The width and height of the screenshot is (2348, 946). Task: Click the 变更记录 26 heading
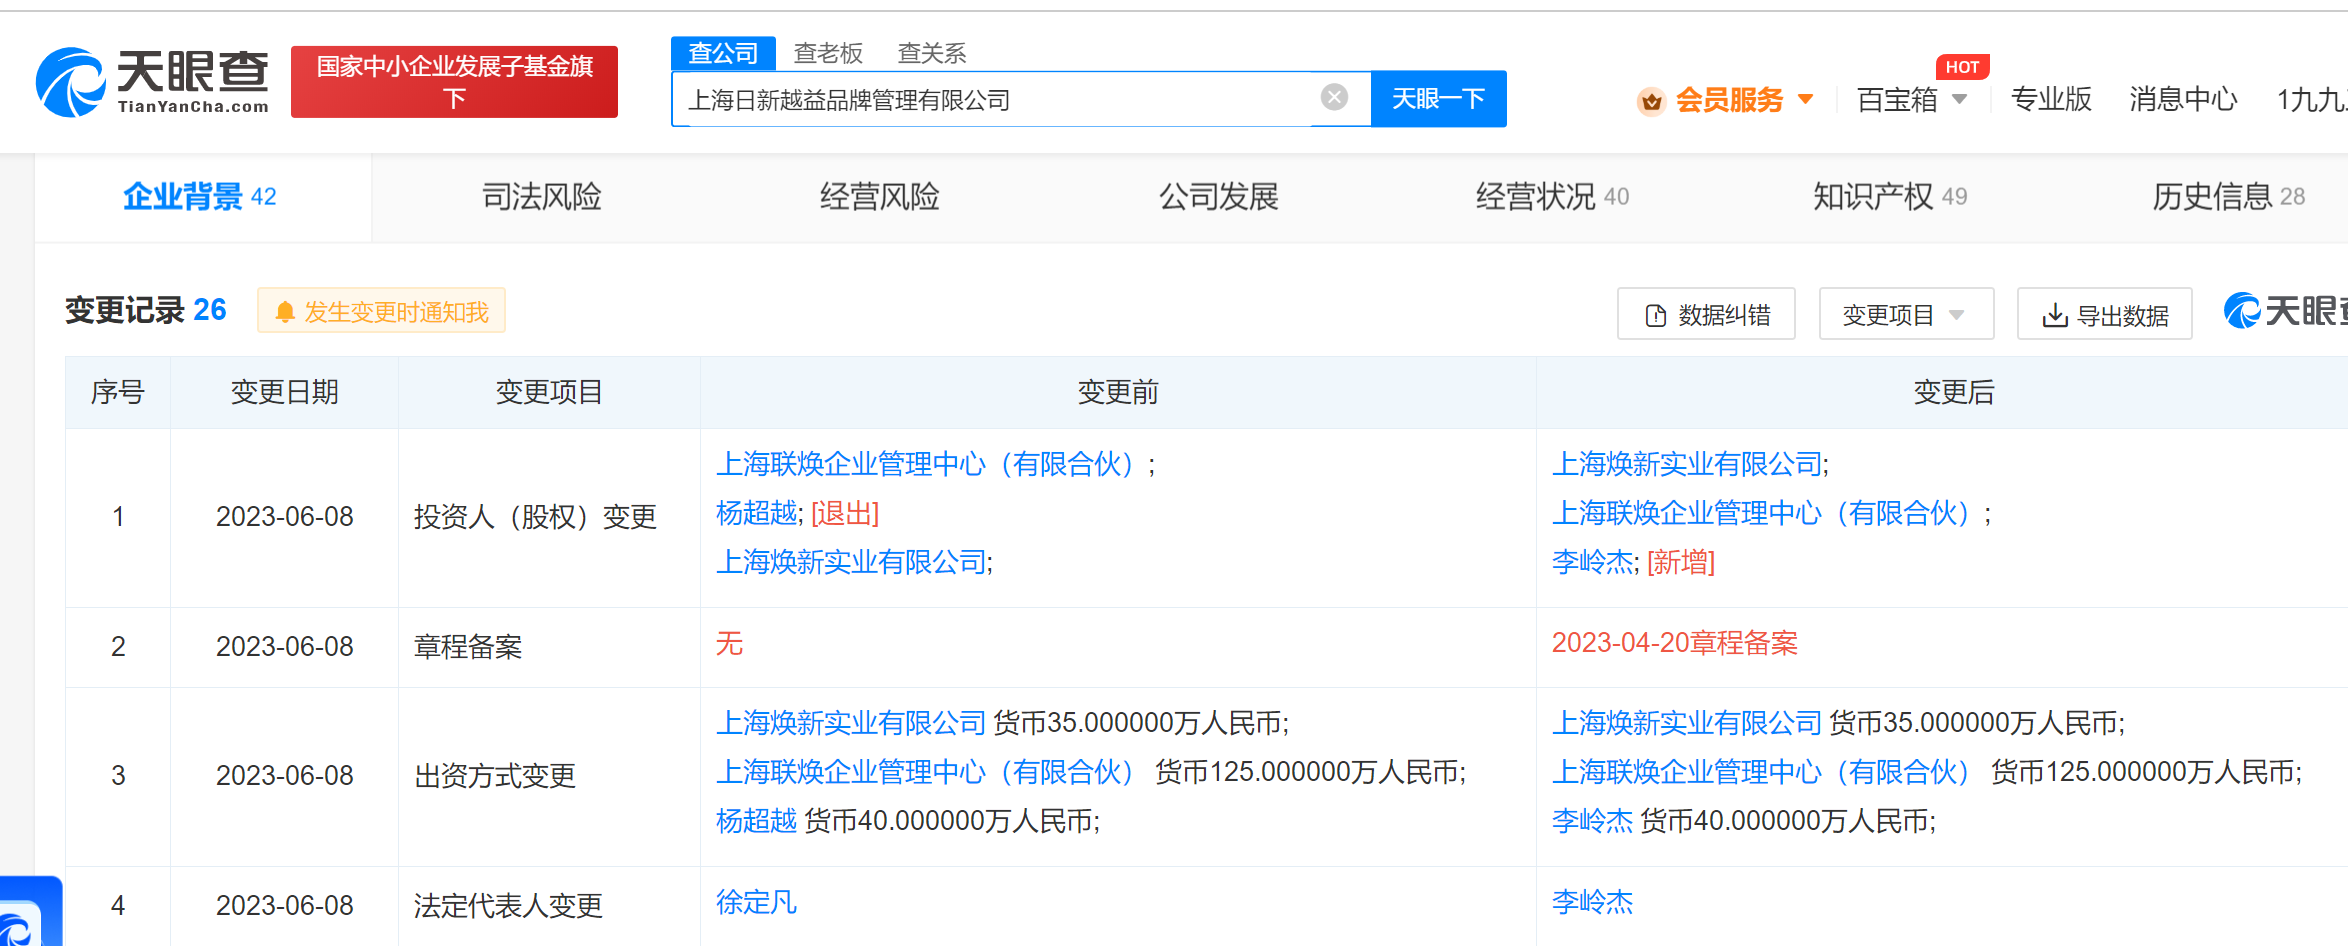146,310
